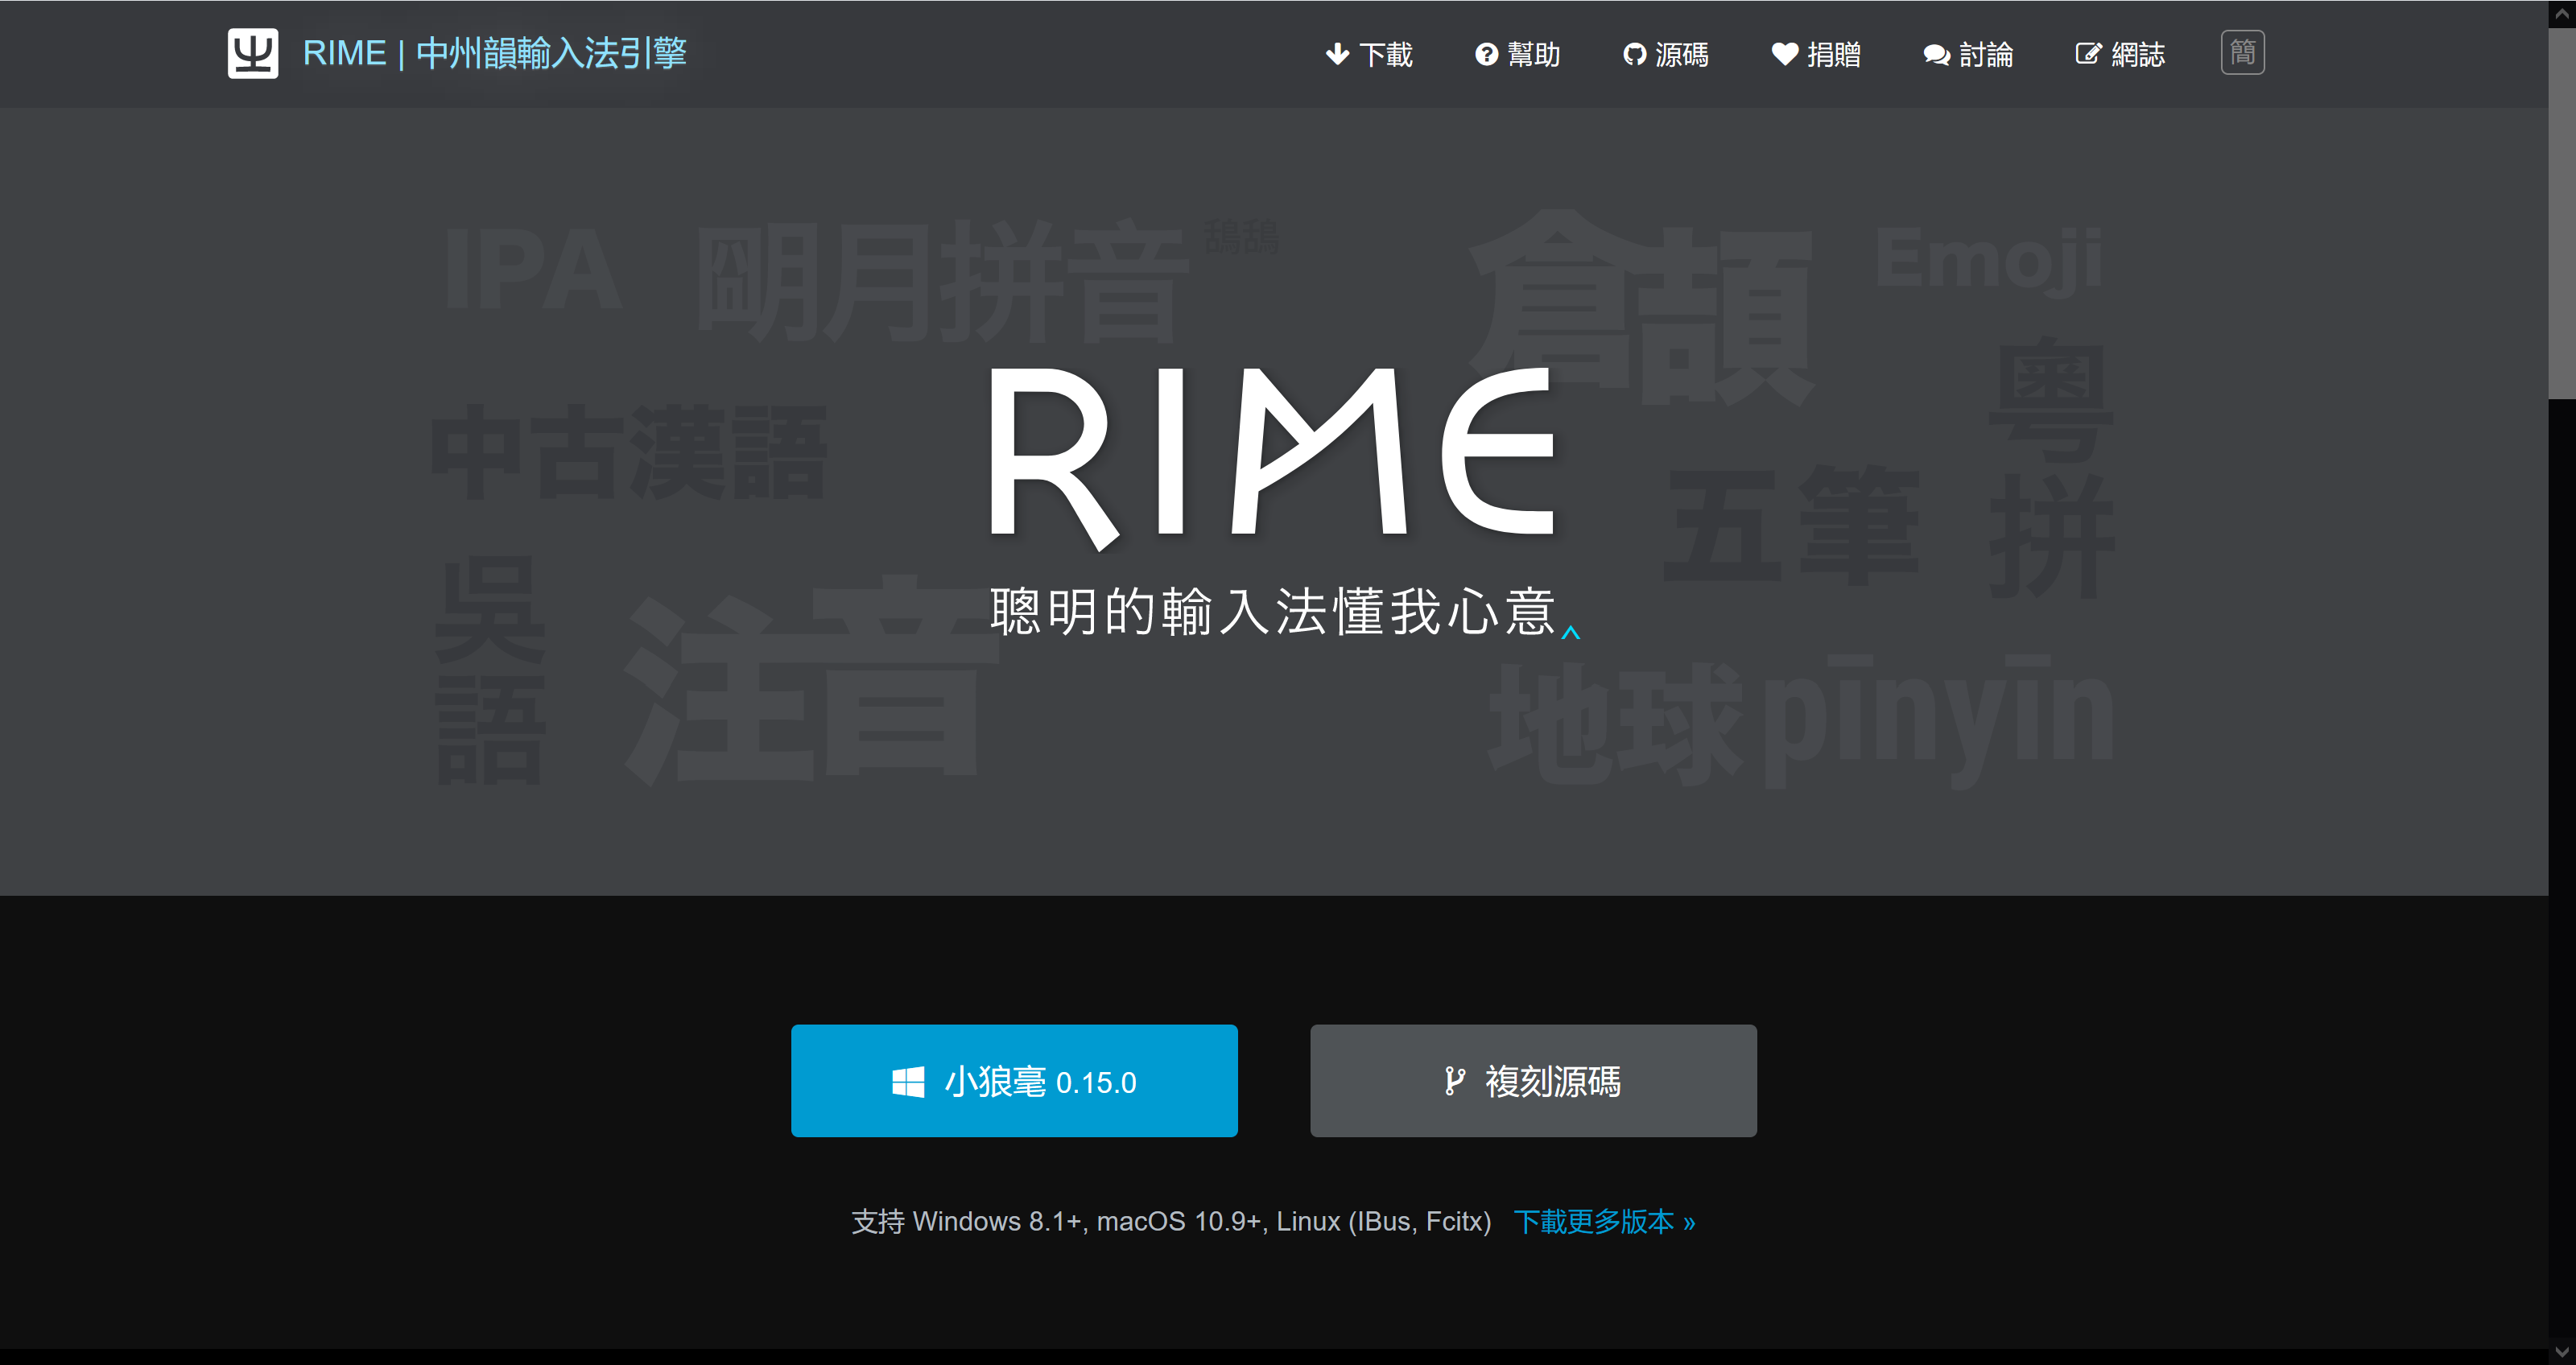2576x1365 pixels.
Task: Expand the caret below the RIME tagline
Action: [x=1572, y=633]
